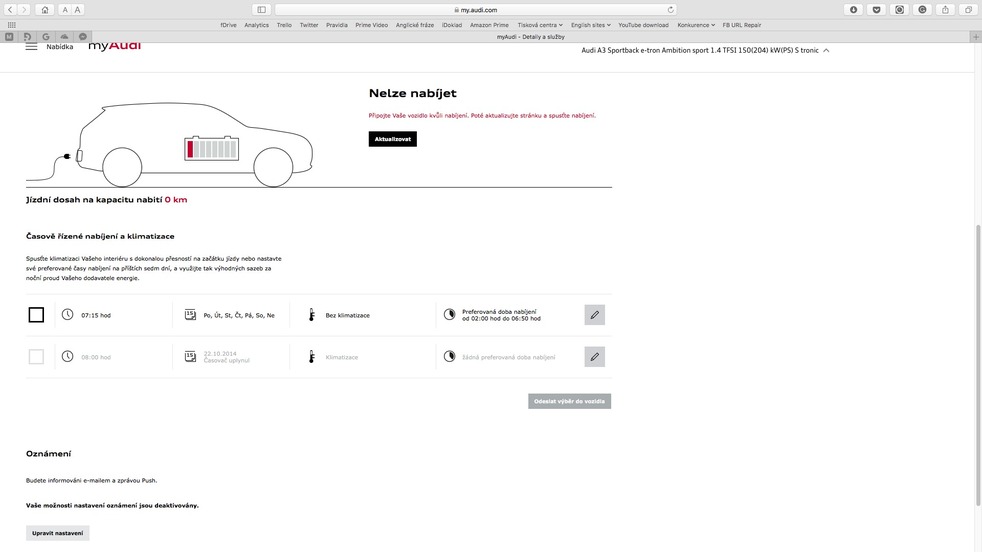Open the Nabídka hamburger menu

pyautogui.click(x=32, y=46)
